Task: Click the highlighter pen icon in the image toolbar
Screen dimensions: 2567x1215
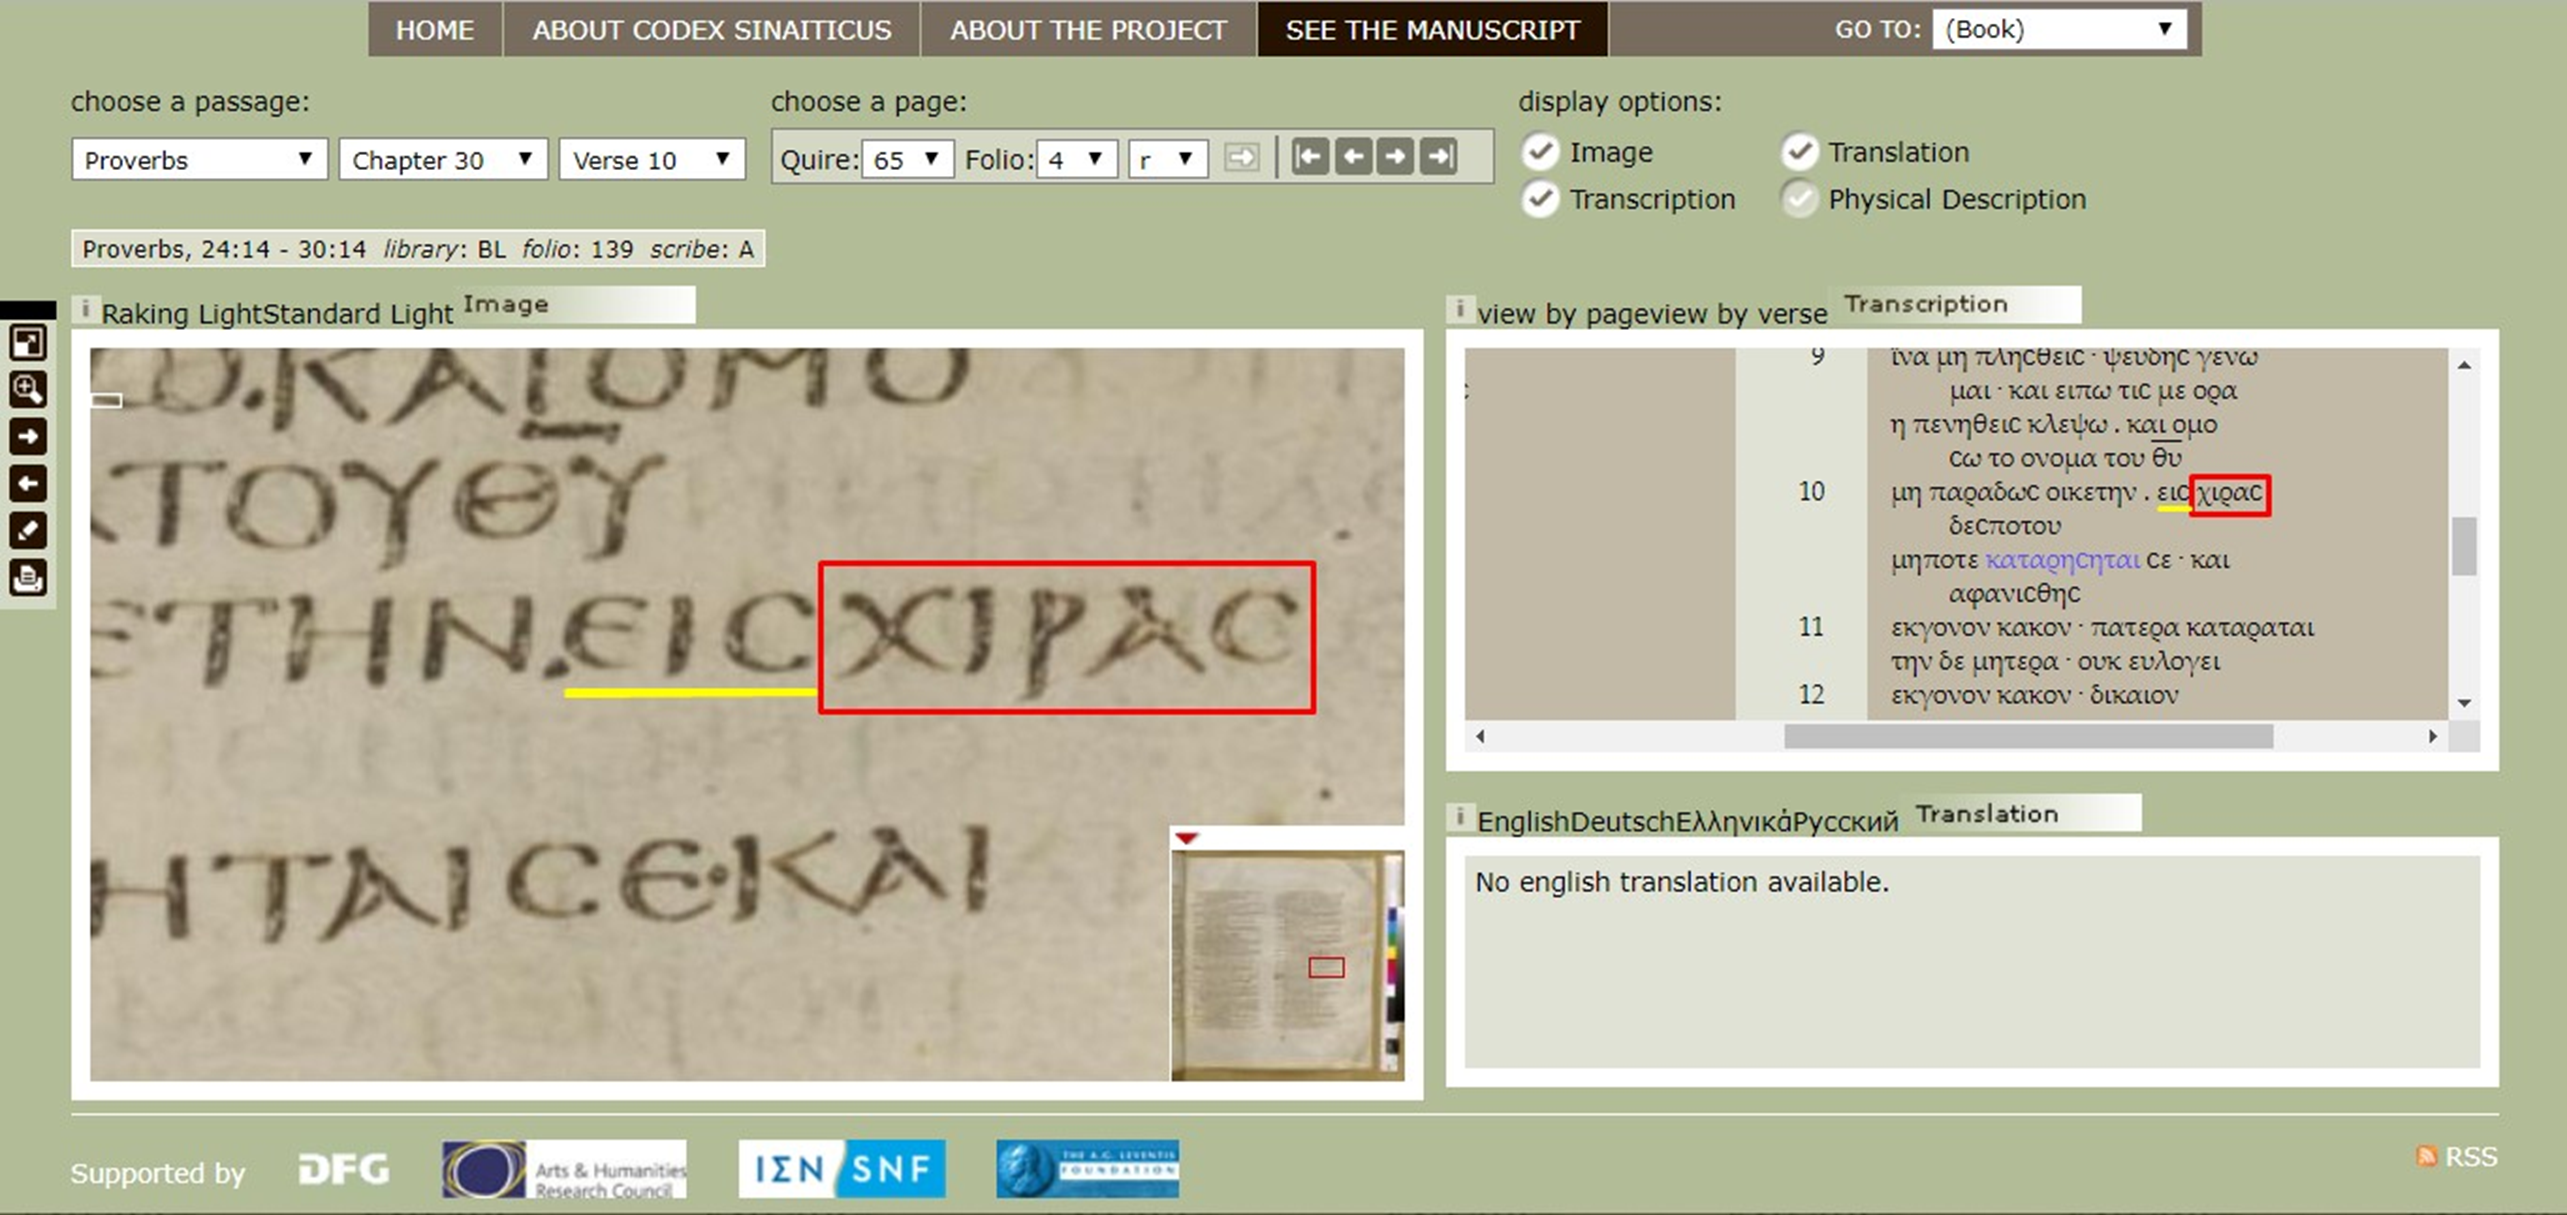Action: (28, 531)
